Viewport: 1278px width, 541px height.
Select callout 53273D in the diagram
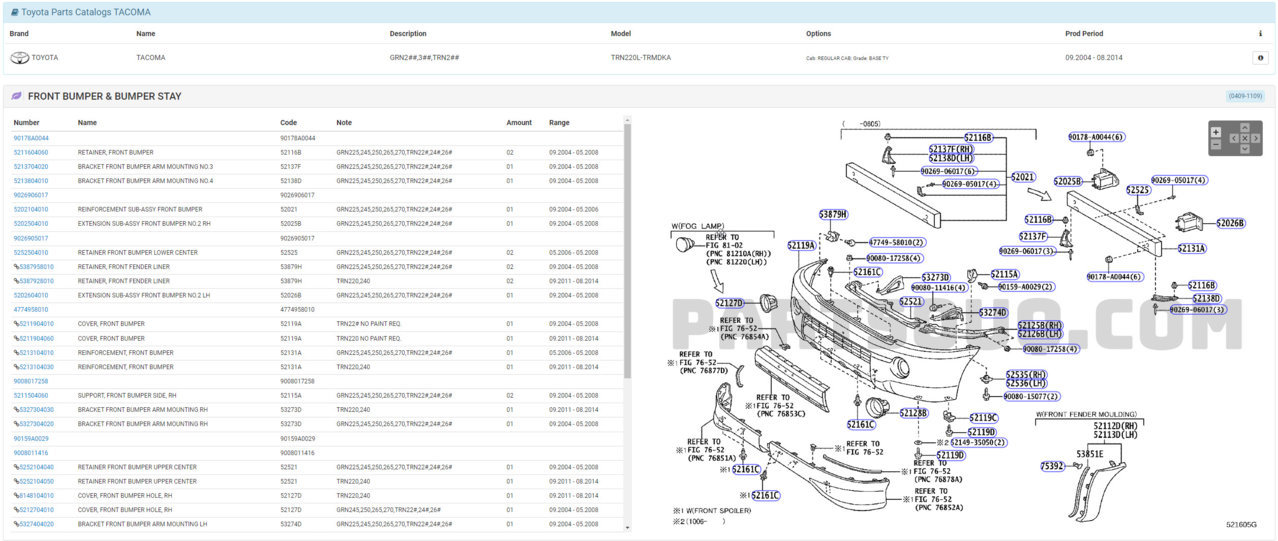point(936,277)
